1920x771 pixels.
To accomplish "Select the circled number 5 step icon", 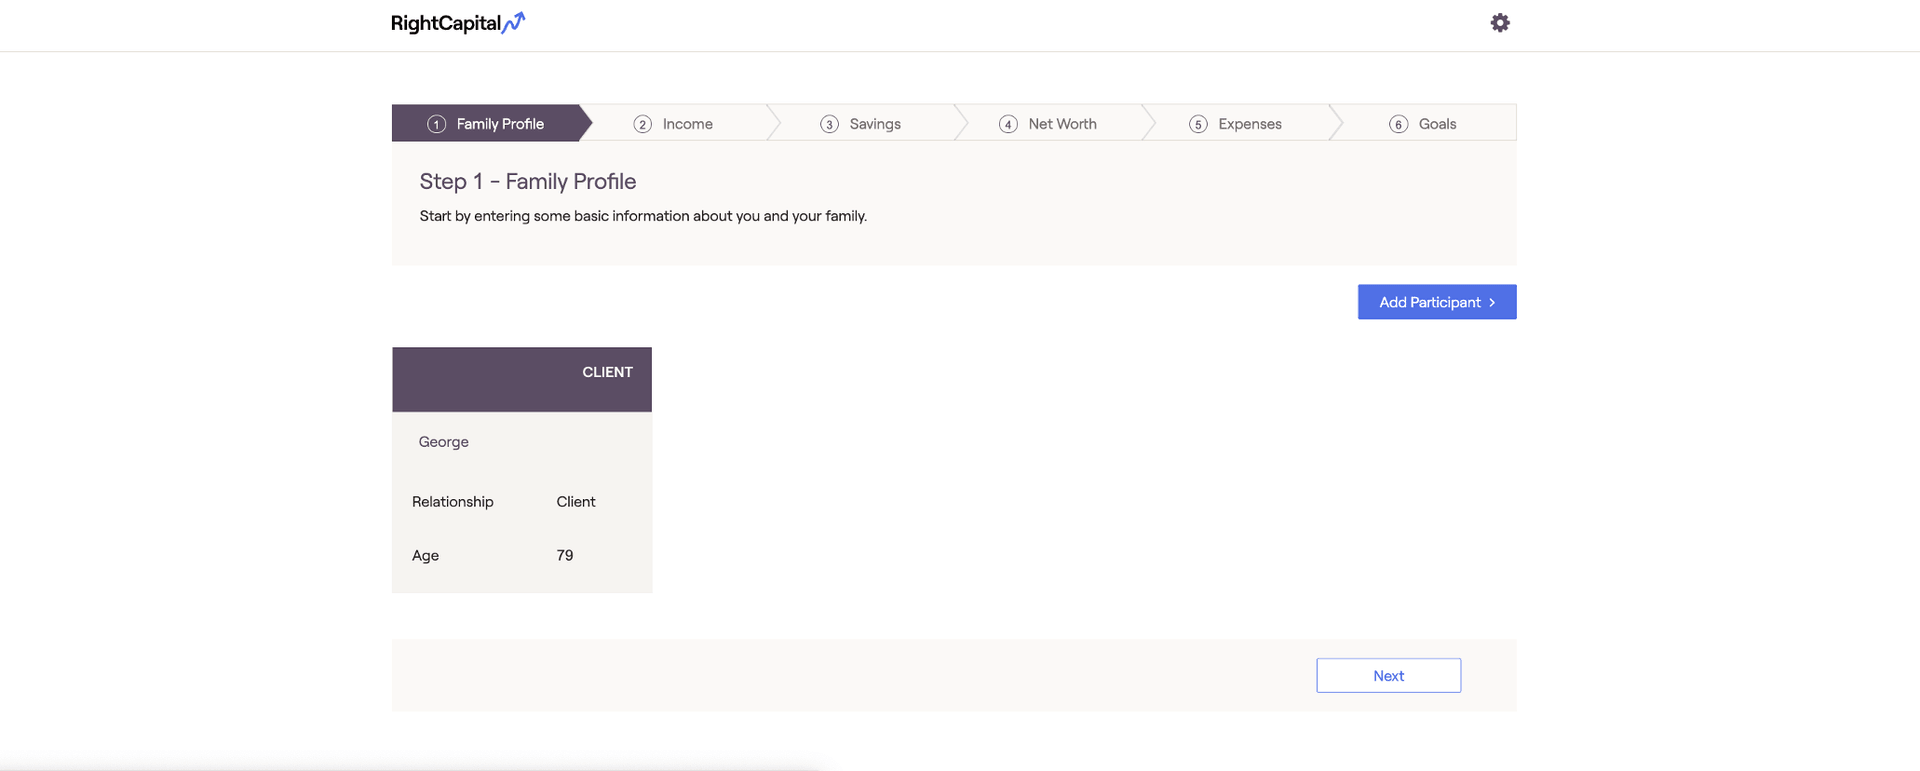I will pyautogui.click(x=1198, y=124).
